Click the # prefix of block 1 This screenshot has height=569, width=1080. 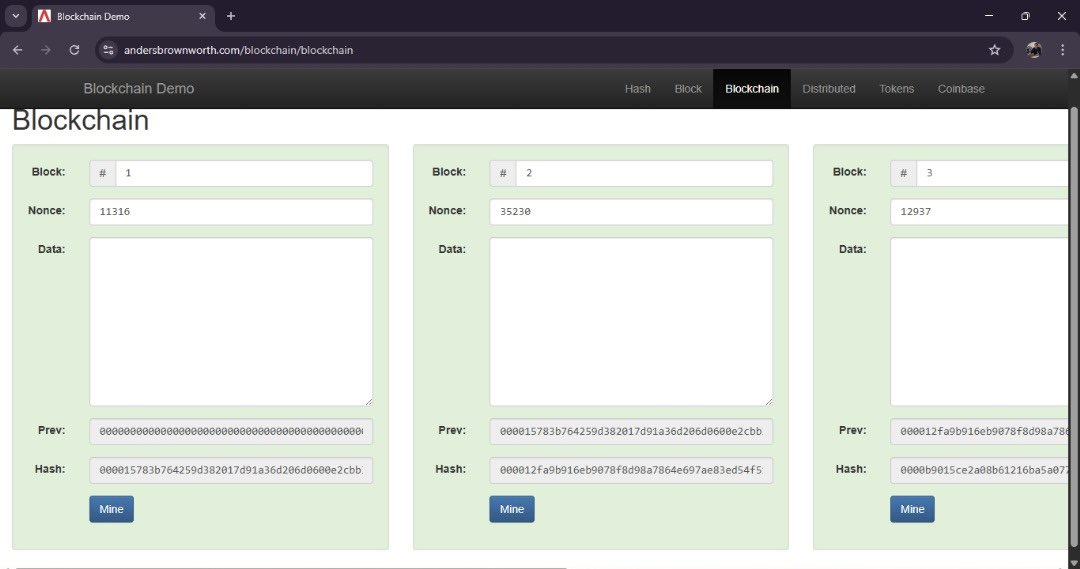(103, 174)
